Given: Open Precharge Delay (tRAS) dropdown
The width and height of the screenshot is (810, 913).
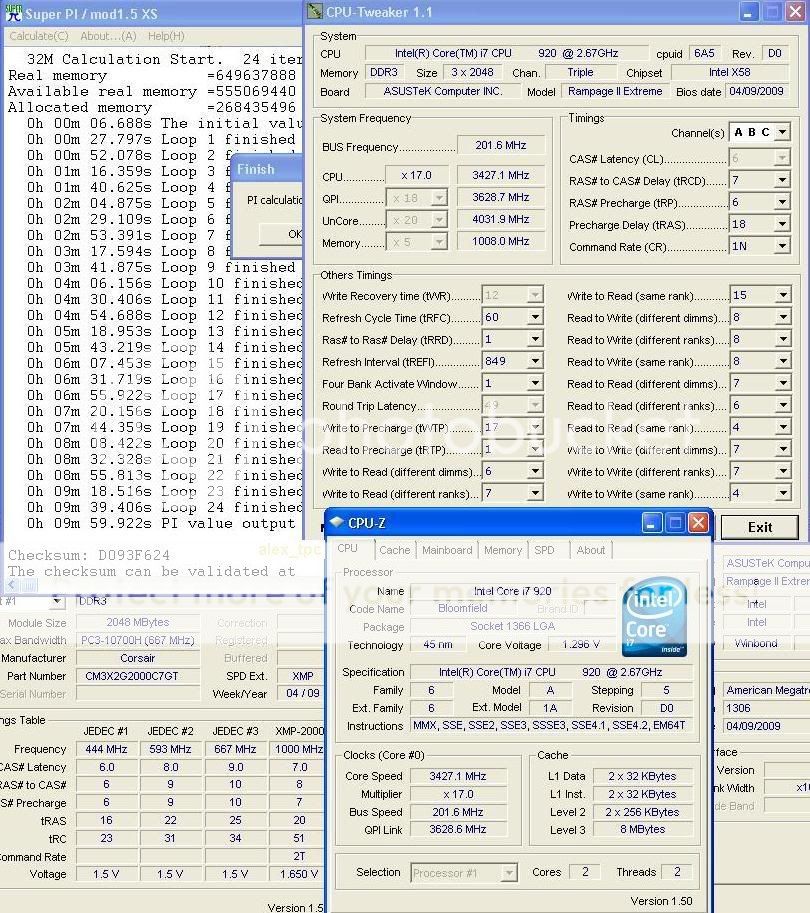Looking at the screenshot, I should pyautogui.click(x=782, y=224).
